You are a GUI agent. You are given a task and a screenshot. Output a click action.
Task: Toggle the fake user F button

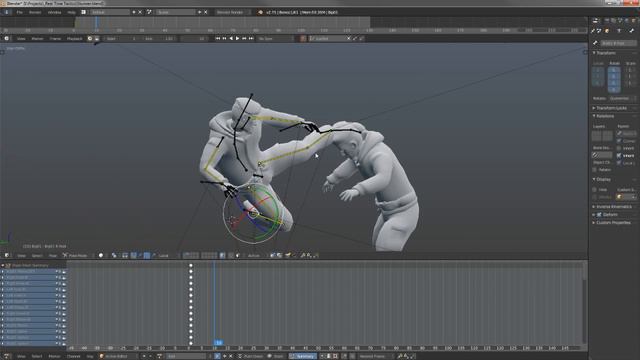[x=218, y=356]
